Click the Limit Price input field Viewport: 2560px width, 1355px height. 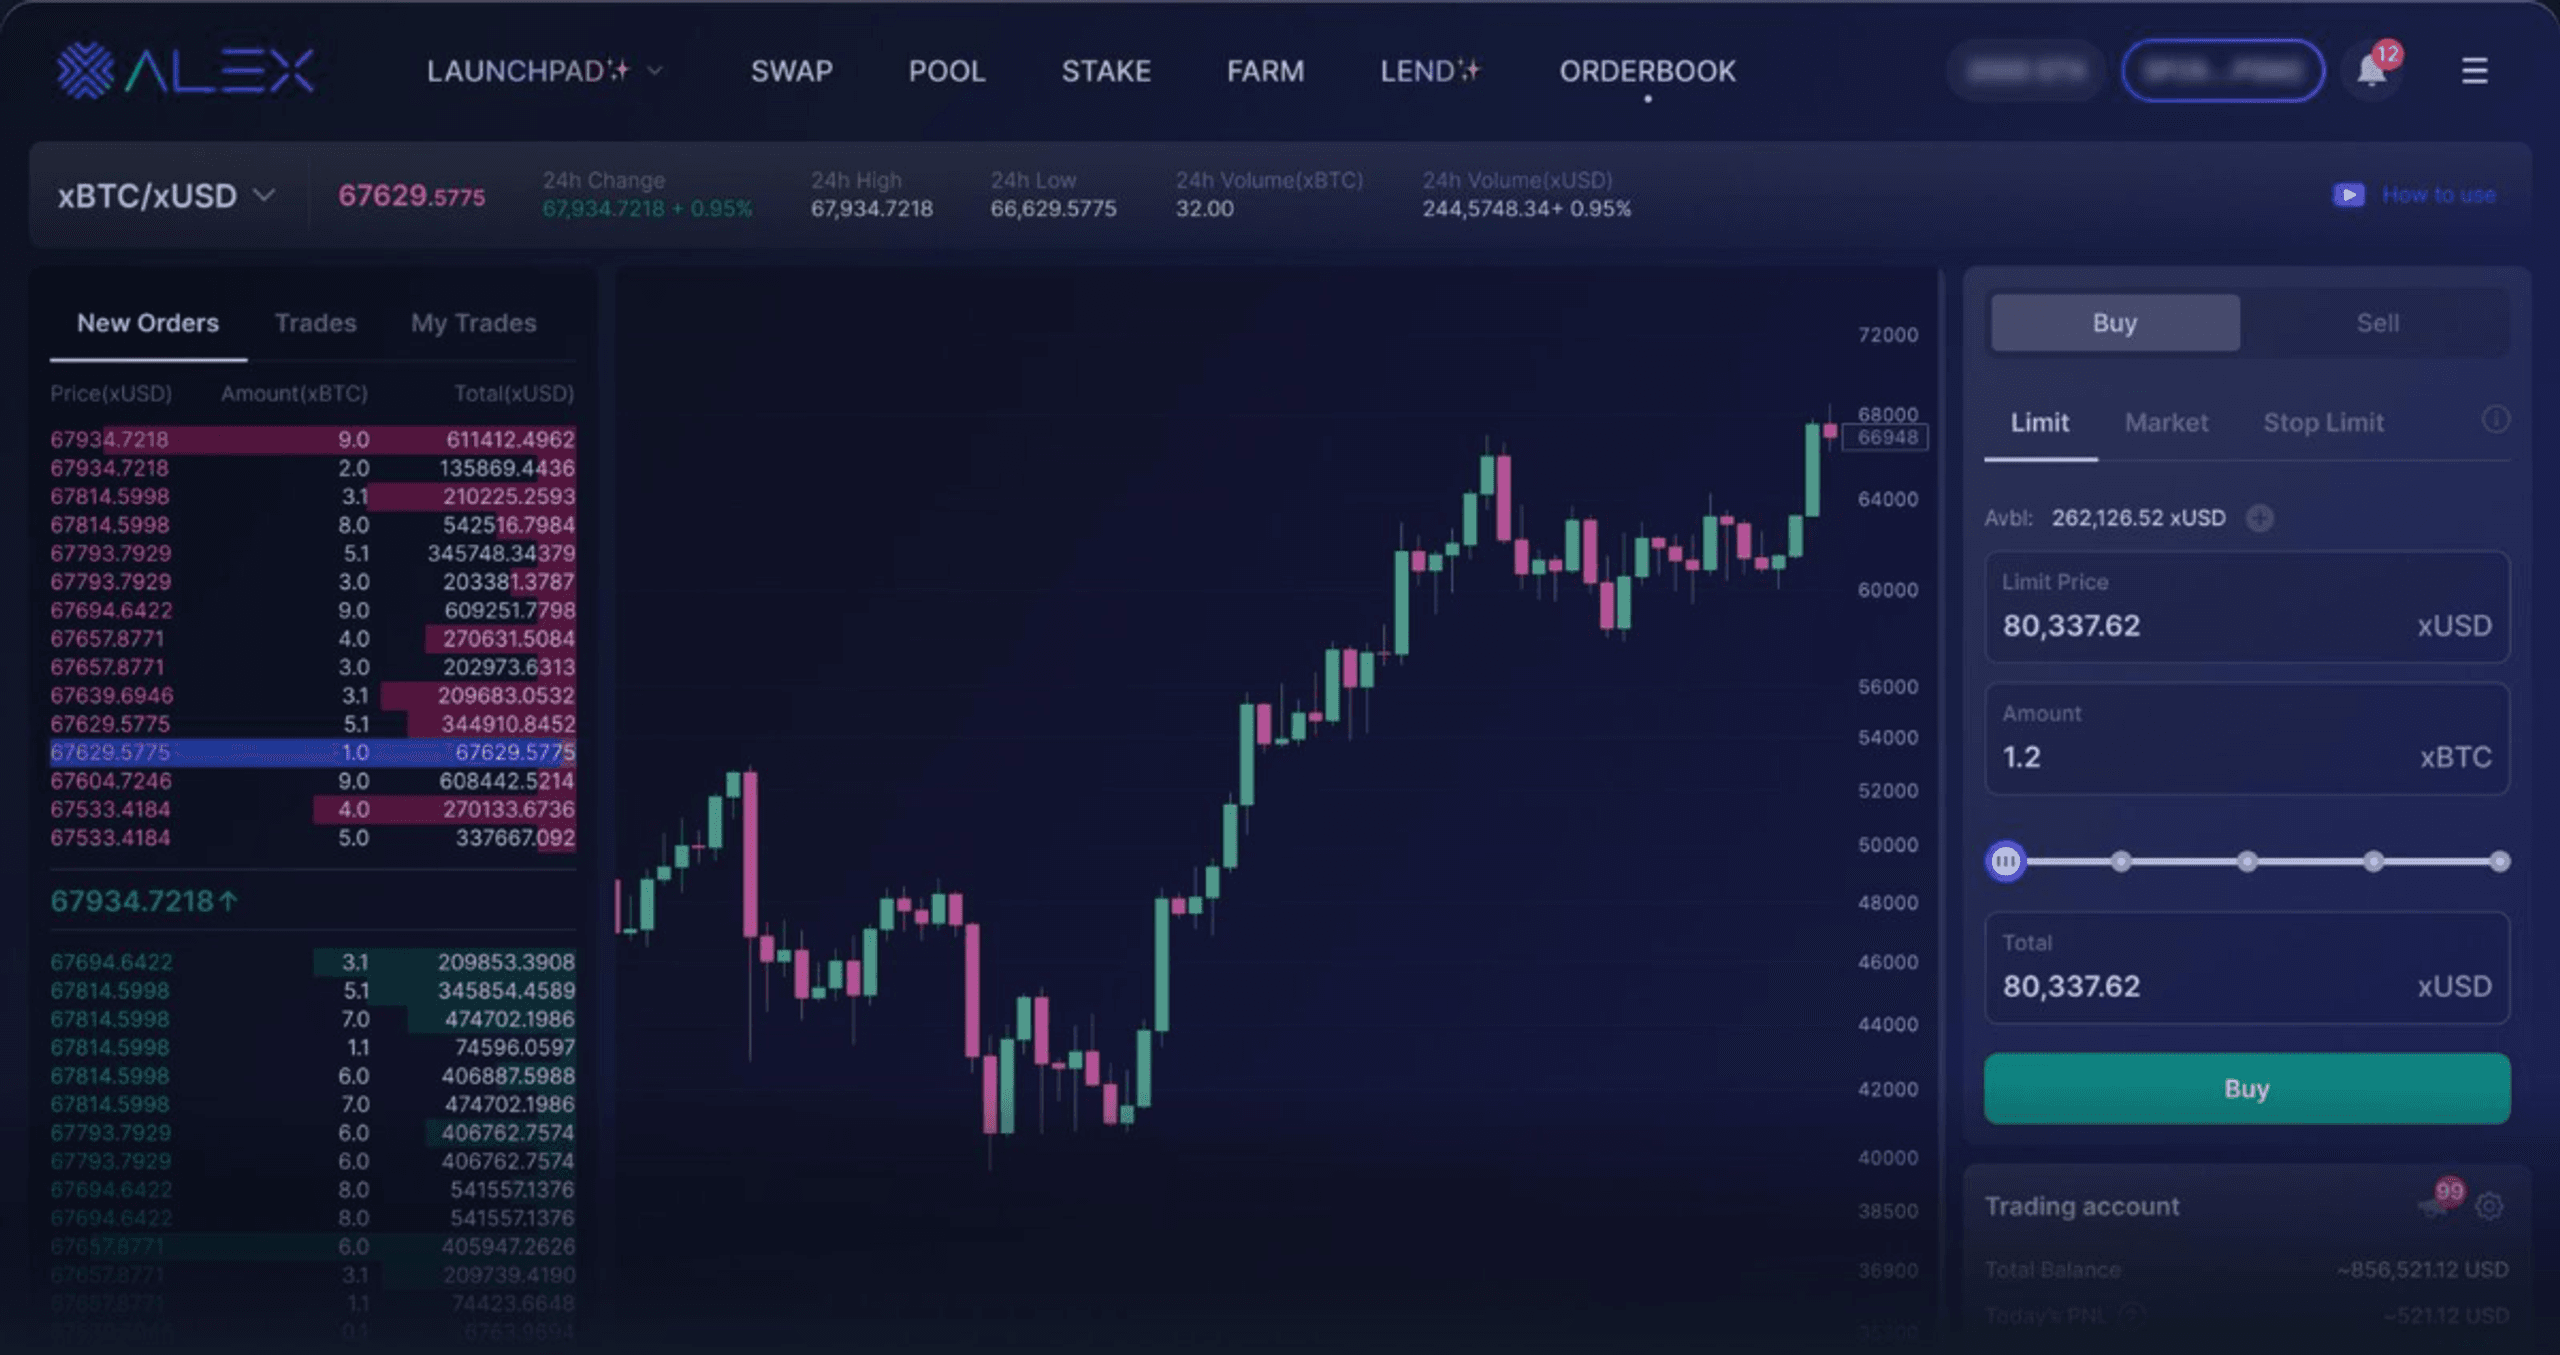click(x=2247, y=607)
